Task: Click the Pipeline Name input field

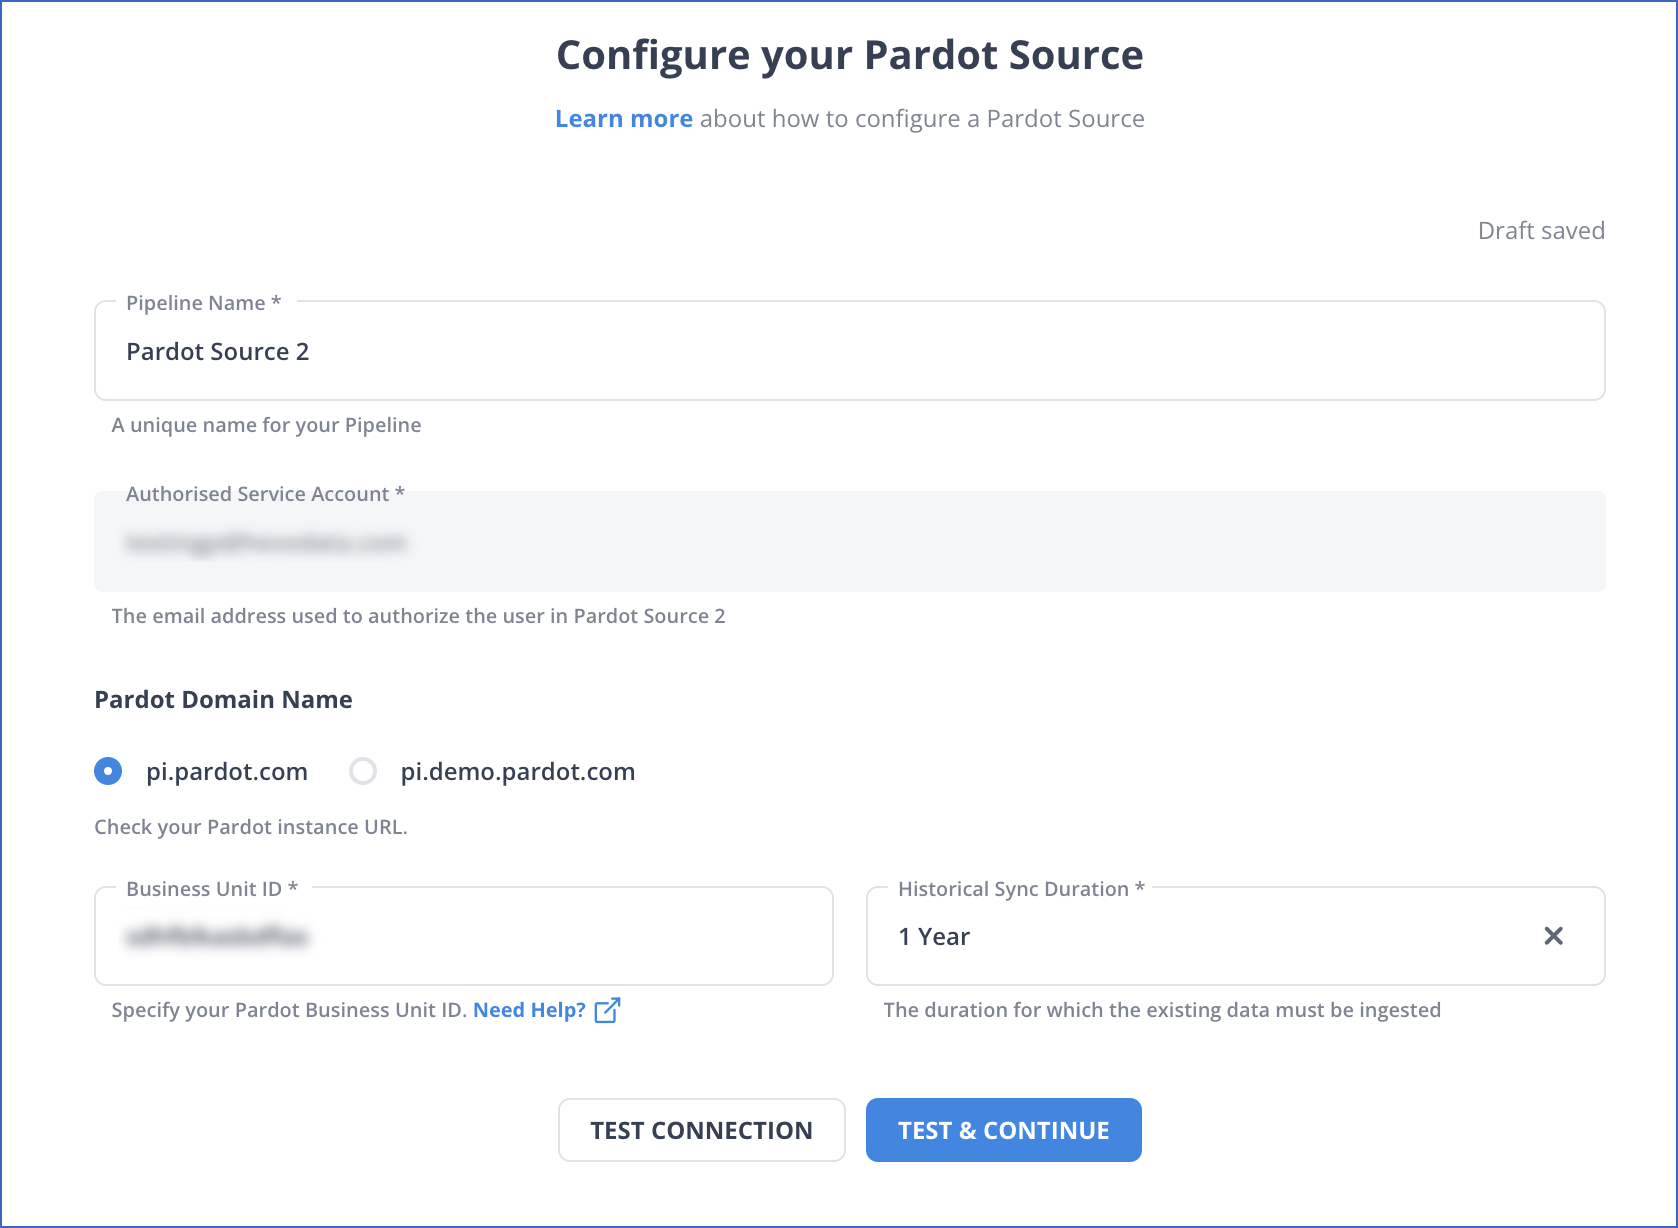Action: [849, 351]
